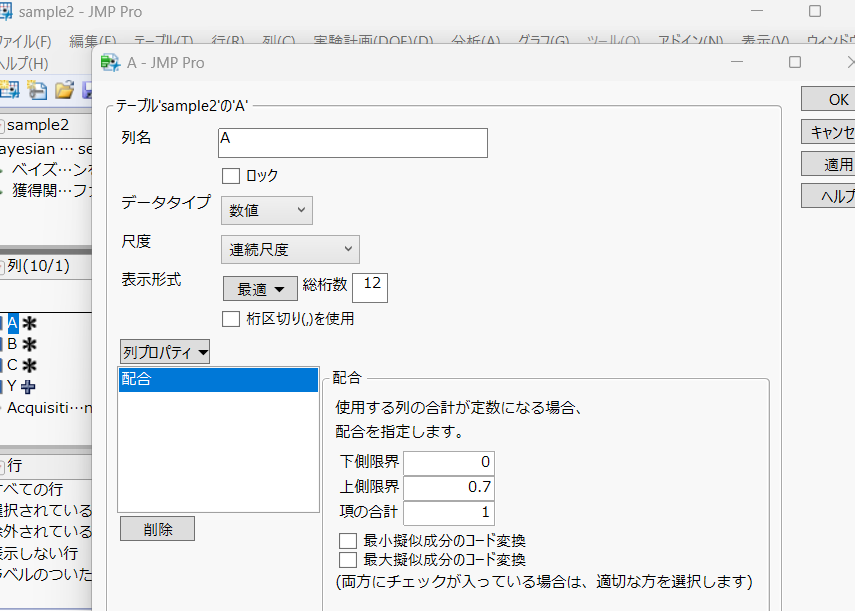Enable the ロック checkbox
This screenshot has width=855, height=611.
coord(231,176)
